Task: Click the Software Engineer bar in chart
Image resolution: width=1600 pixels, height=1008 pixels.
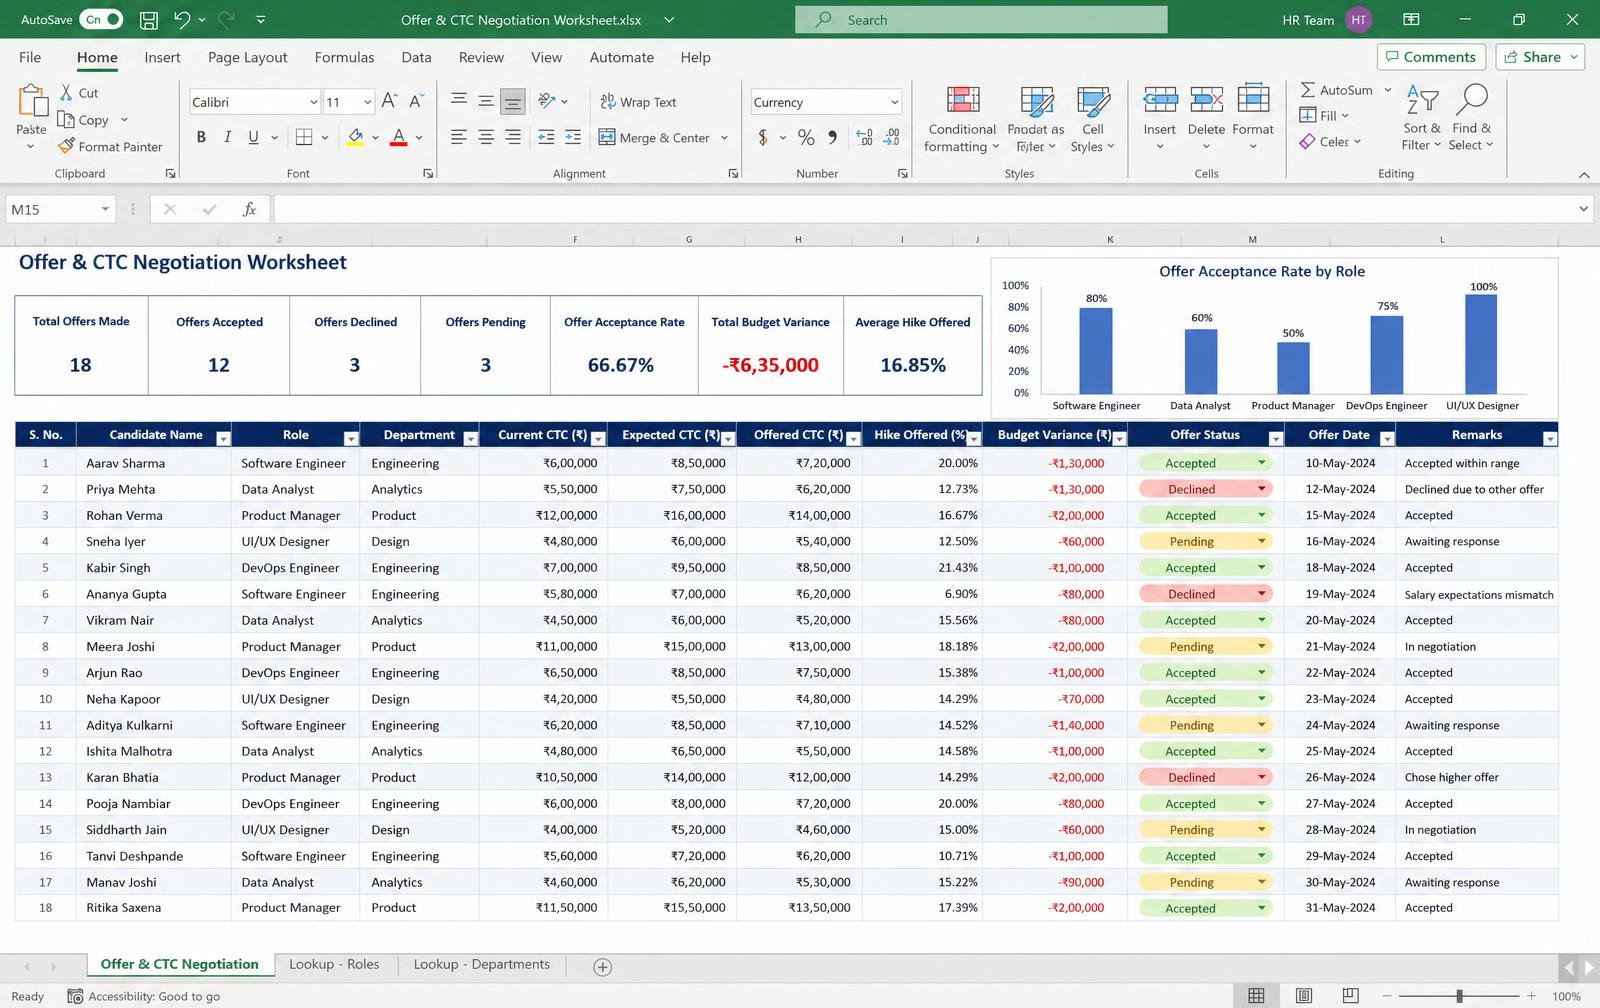Action: [x=1096, y=350]
